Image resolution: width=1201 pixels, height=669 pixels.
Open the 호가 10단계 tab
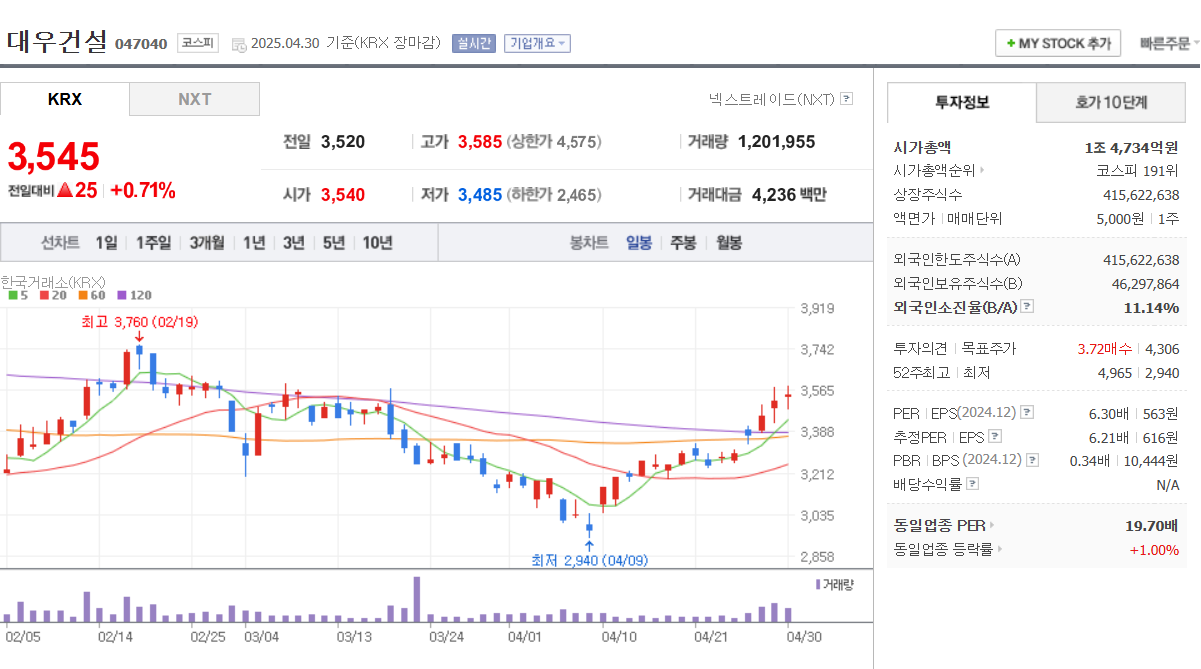point(1111,103)
